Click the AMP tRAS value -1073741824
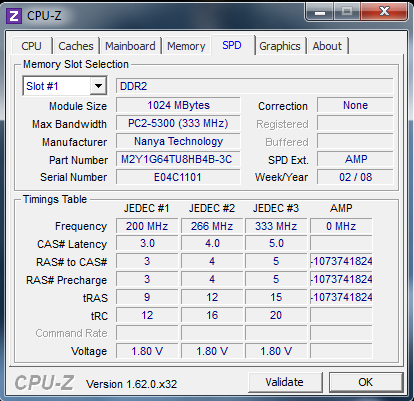The image size is (414, 401). tap(341, 297)
